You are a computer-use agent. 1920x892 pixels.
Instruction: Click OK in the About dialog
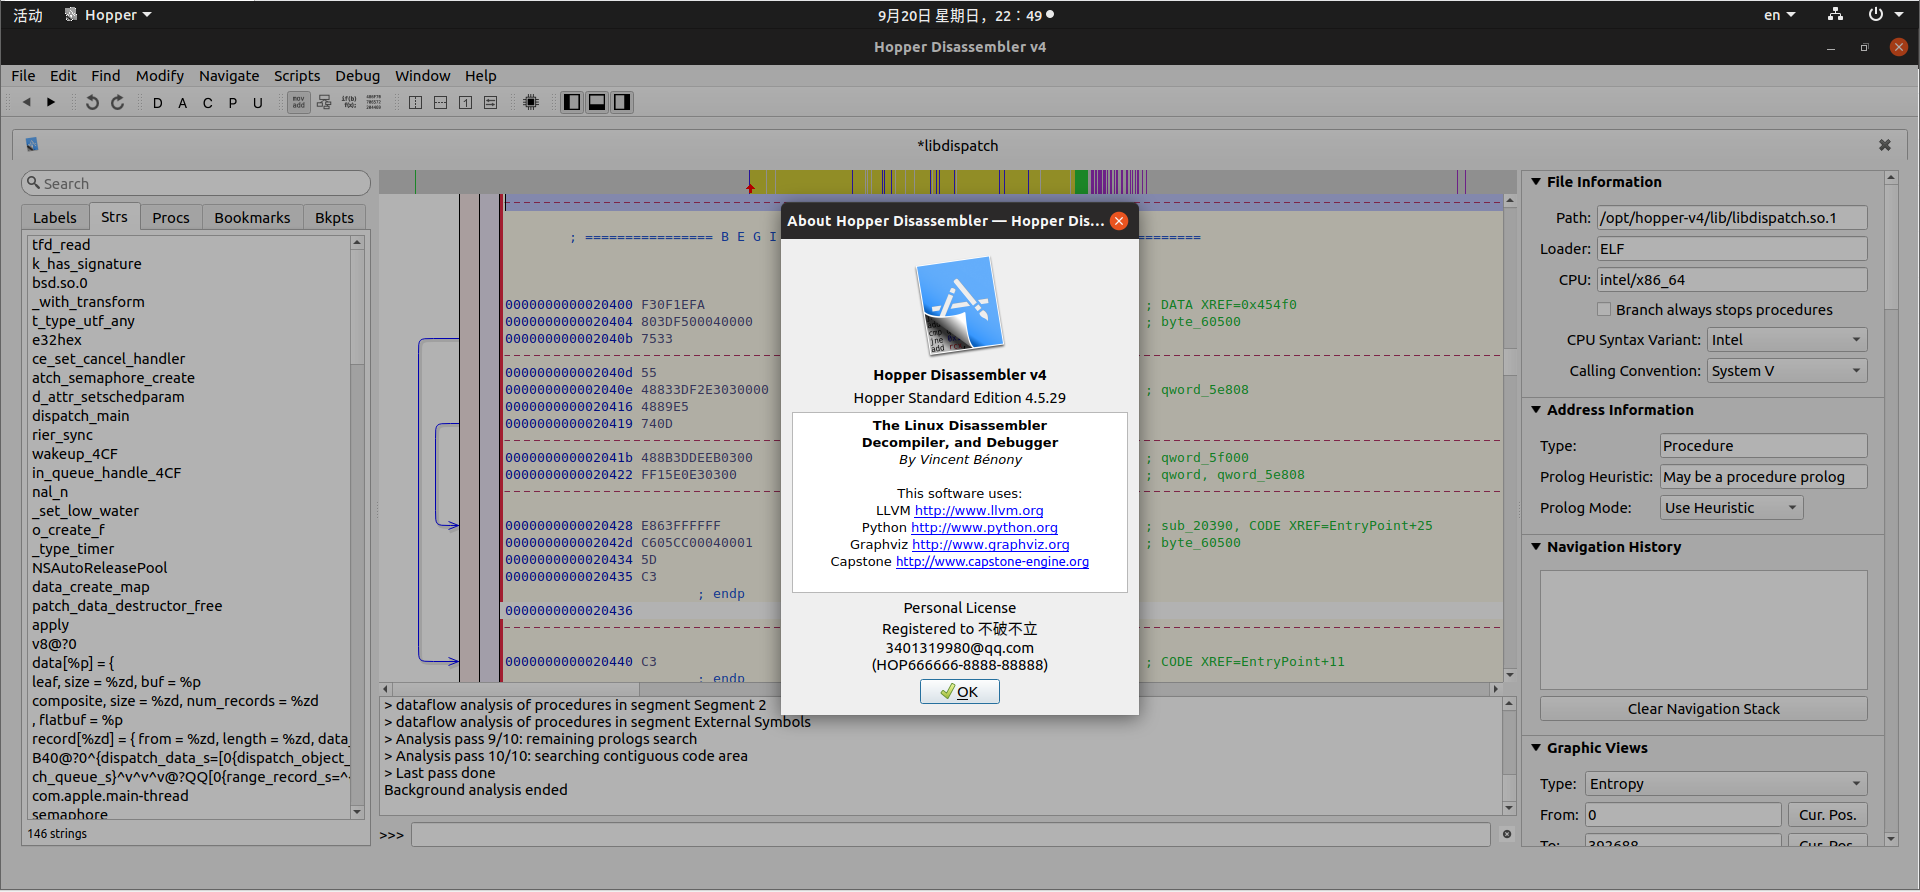point(960,692)
